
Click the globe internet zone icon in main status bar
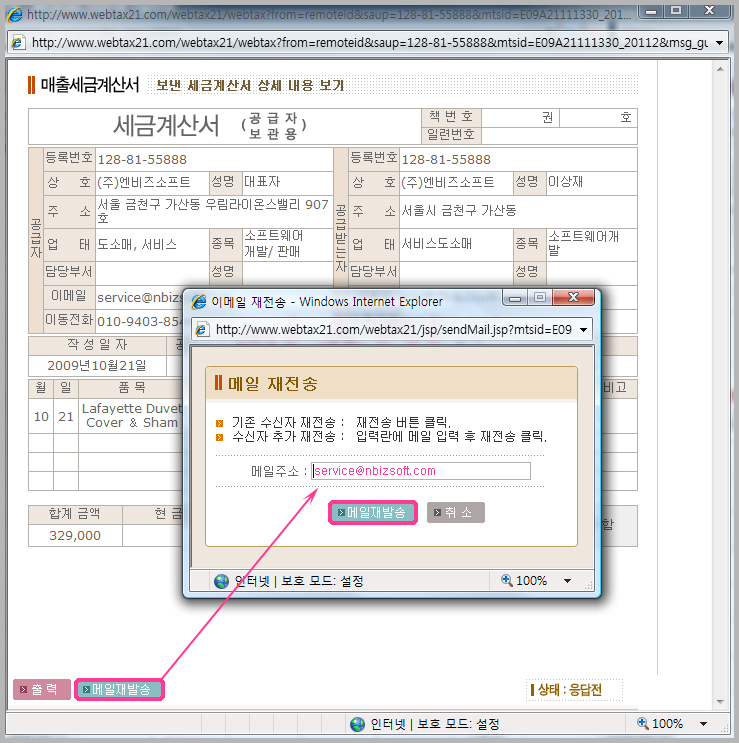click(357, 724)
